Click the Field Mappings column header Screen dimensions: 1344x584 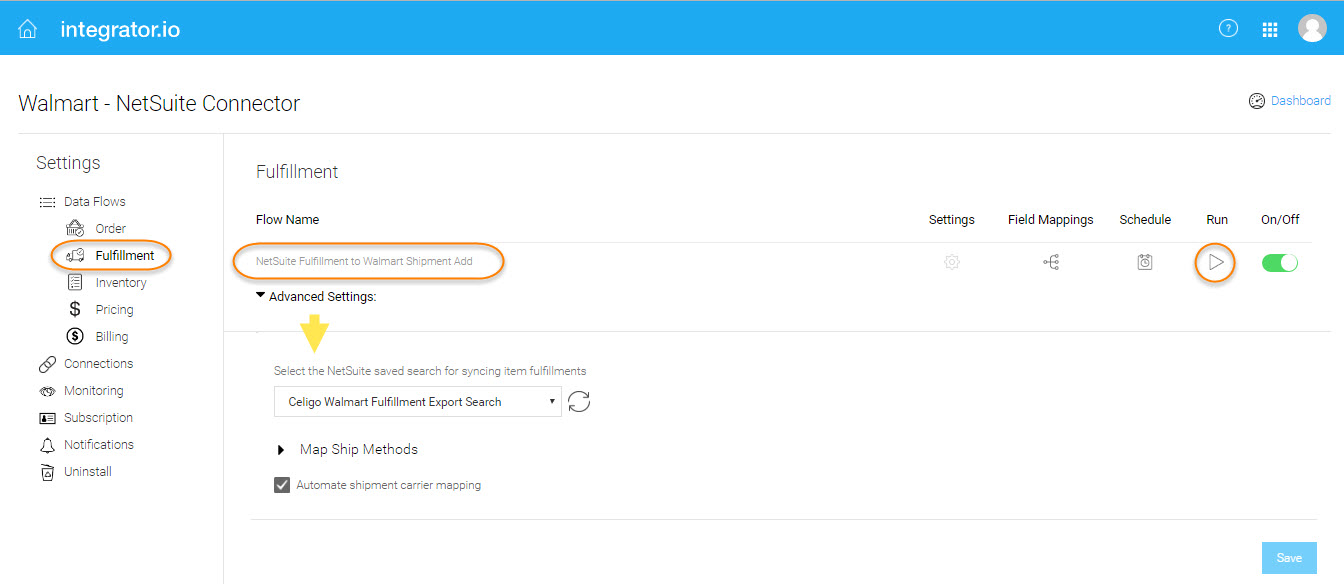[1051, 219]
